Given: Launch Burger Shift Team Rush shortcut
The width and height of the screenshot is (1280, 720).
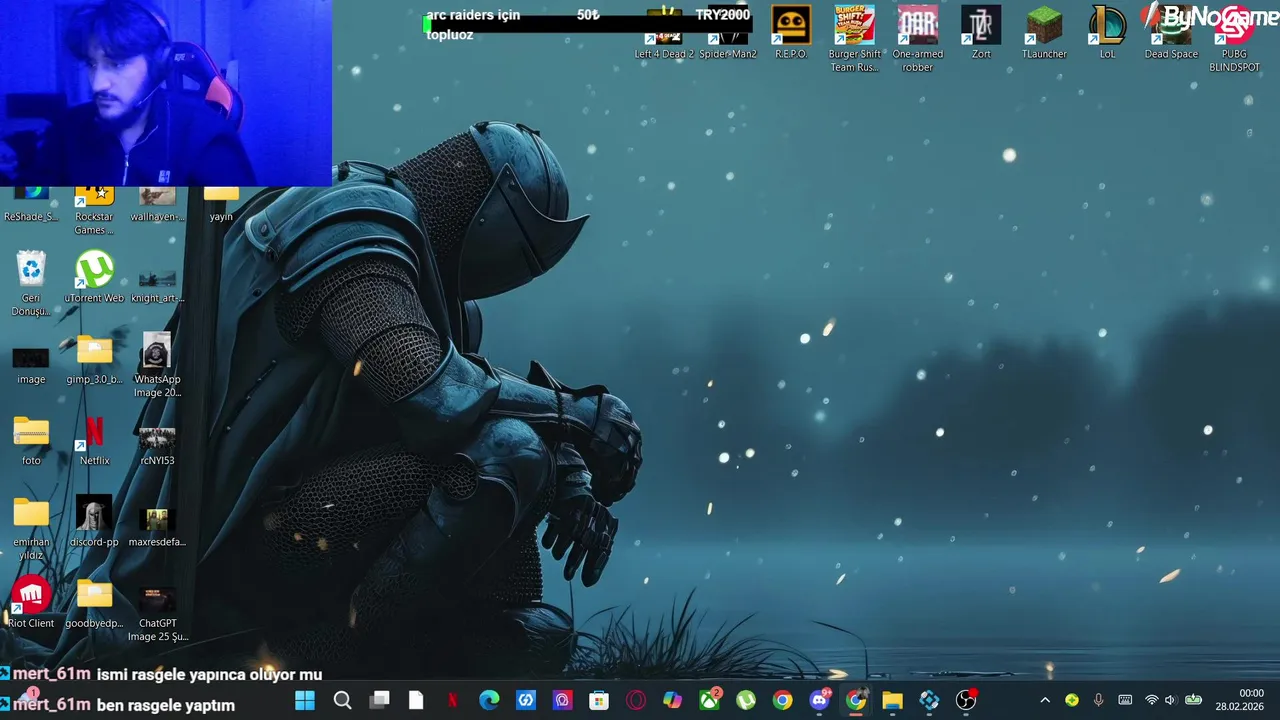Looking at the screenshot, I should point(855,38).
